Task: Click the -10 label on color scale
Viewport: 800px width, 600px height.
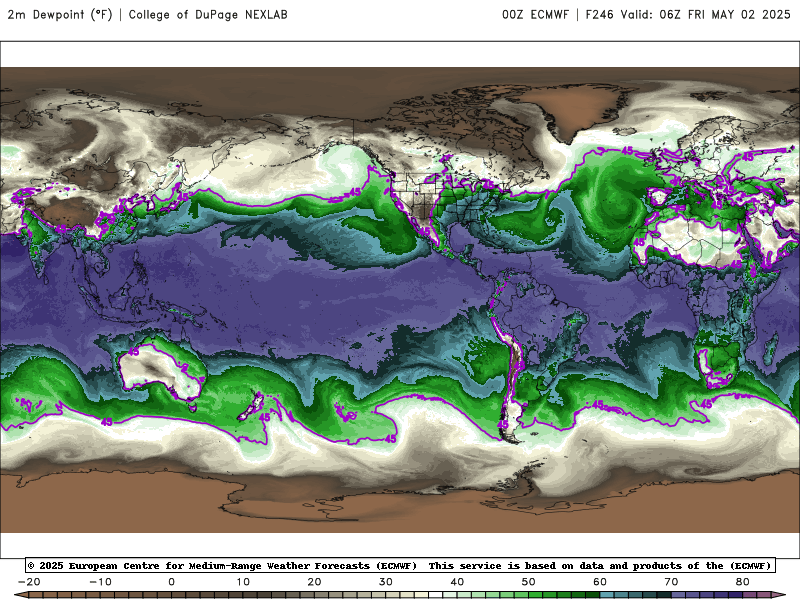Action: [100, 582]
